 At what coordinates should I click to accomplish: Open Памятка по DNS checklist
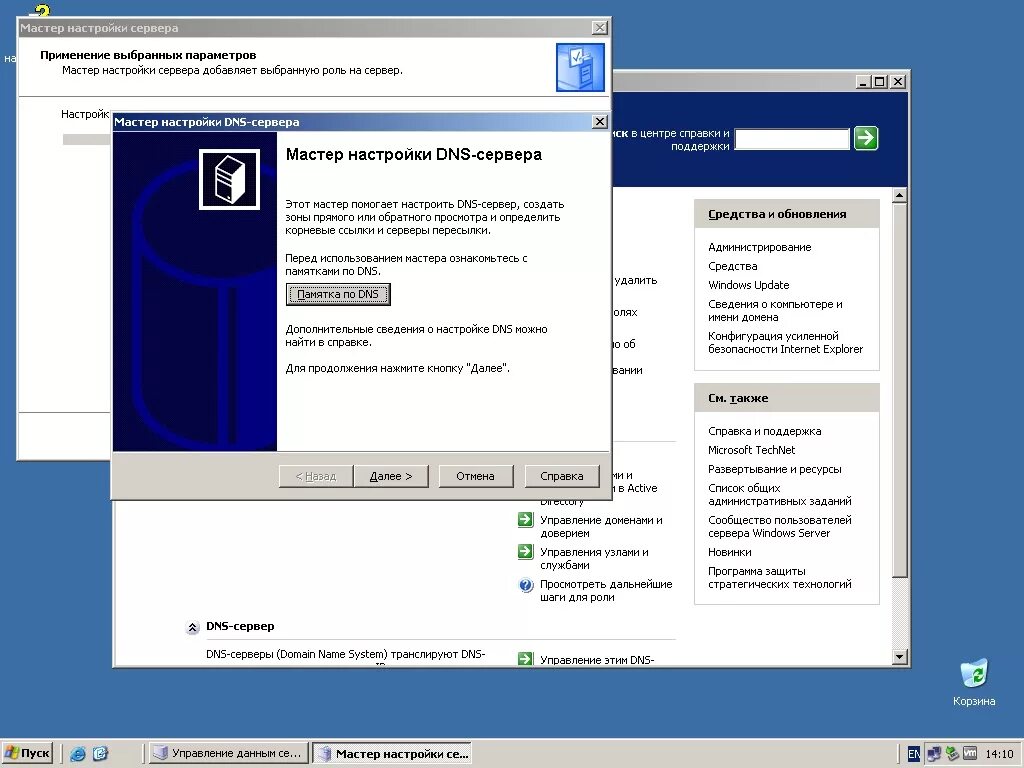point(338,295)
